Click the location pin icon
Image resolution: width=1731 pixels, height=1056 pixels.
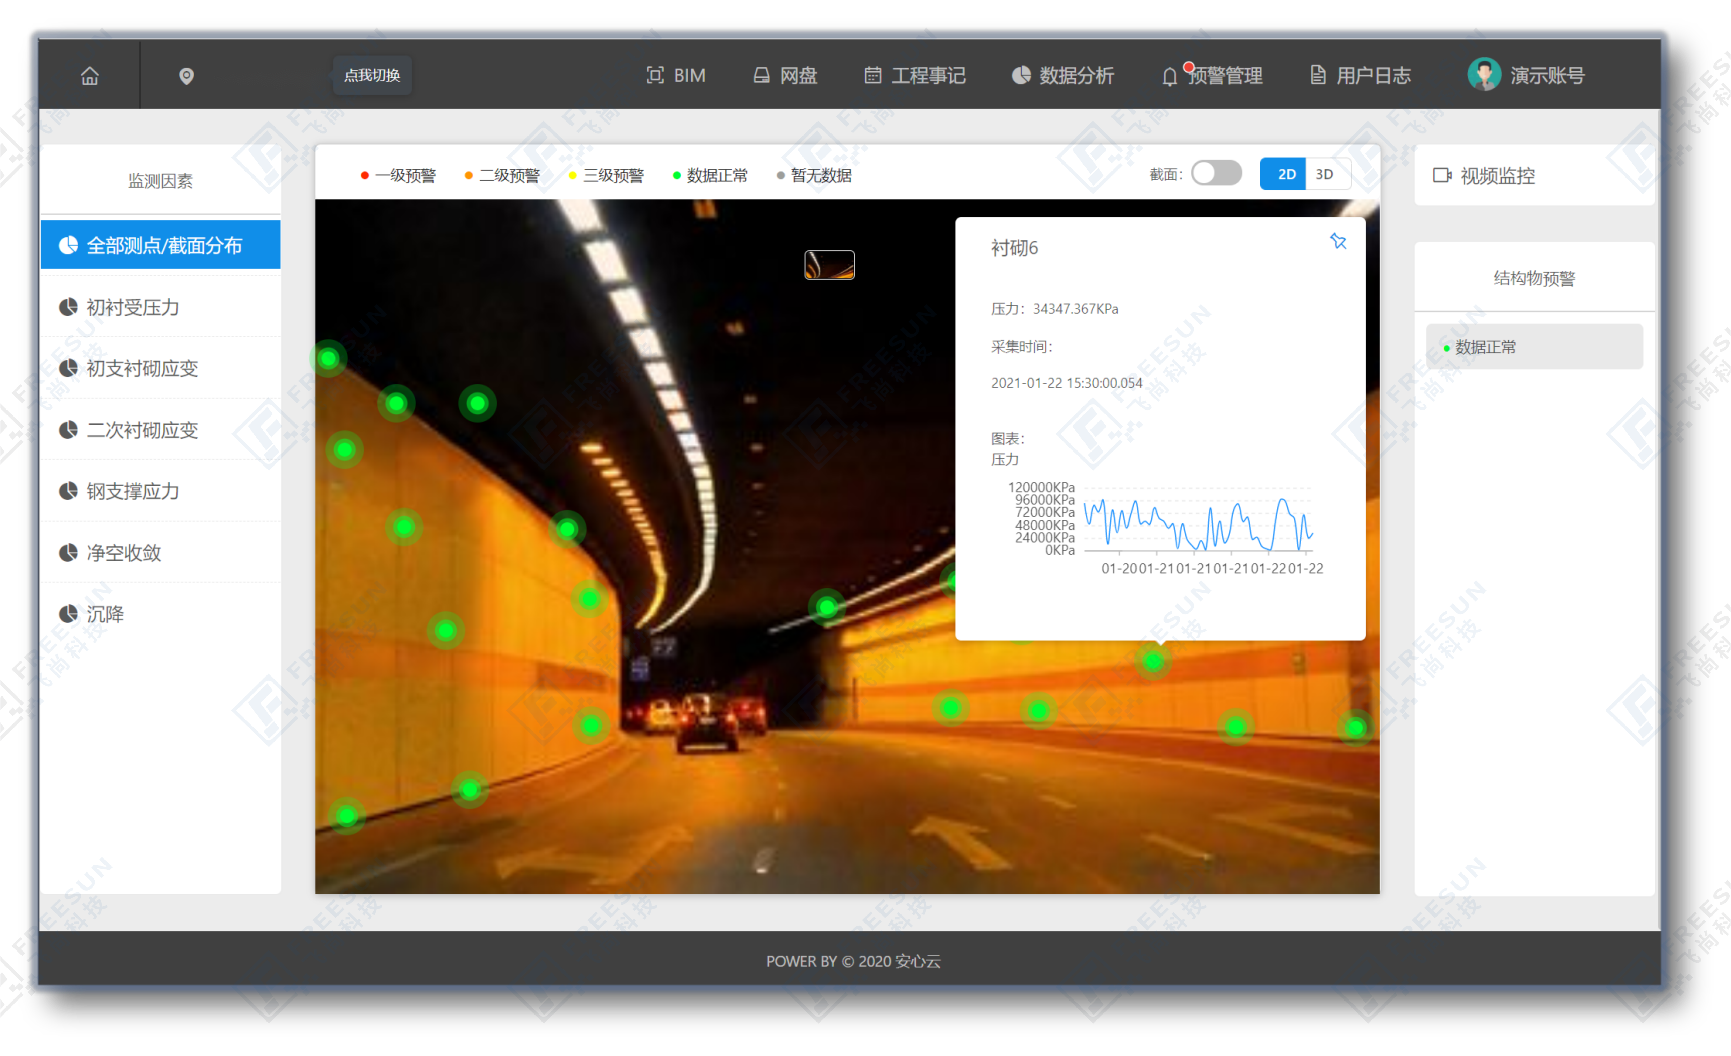tap(186, 76)
